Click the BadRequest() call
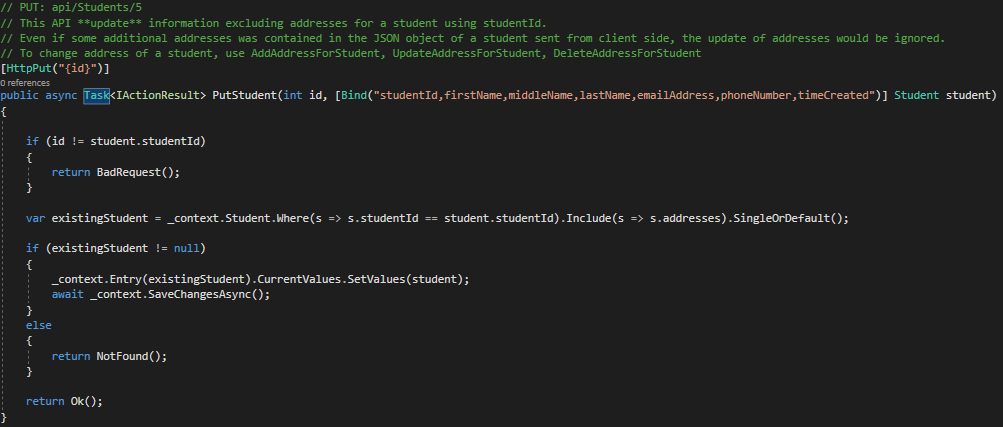1003x427 pixels. click(135, 172)
